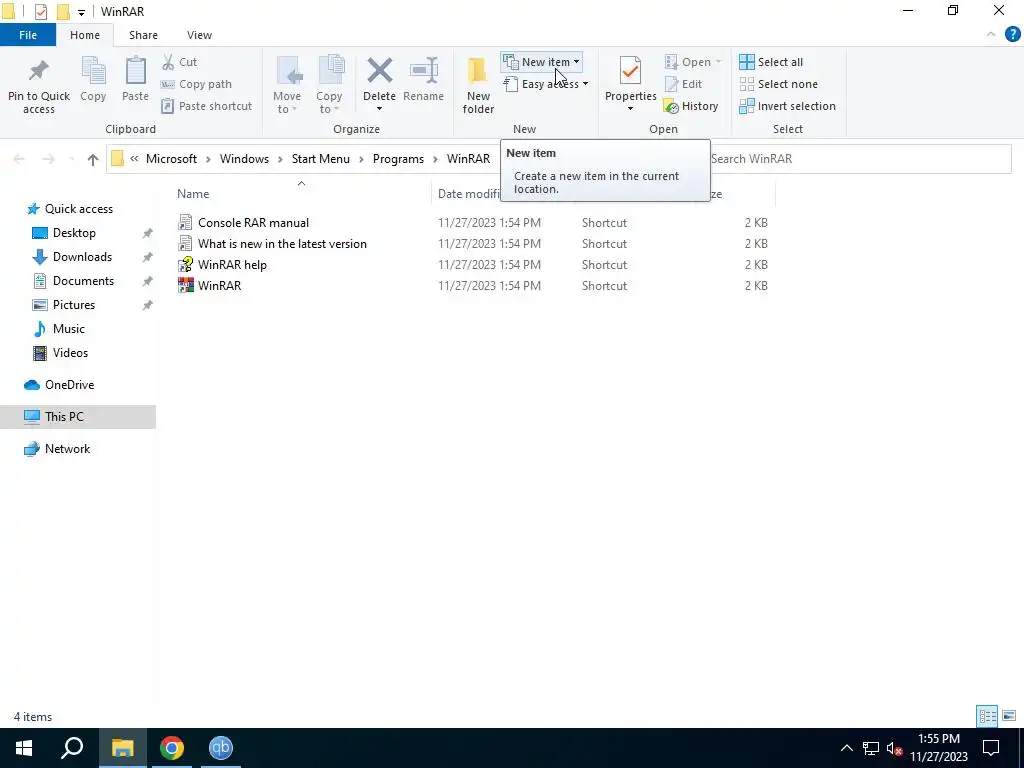Open the Copy to dropdown

point(330,86)
